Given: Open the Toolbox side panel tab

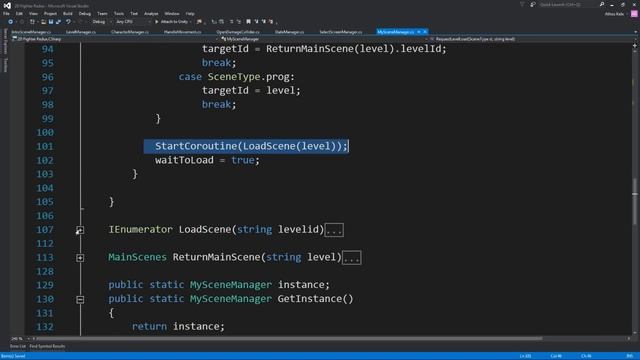Looking at the screenshot, I should (5, 65).
